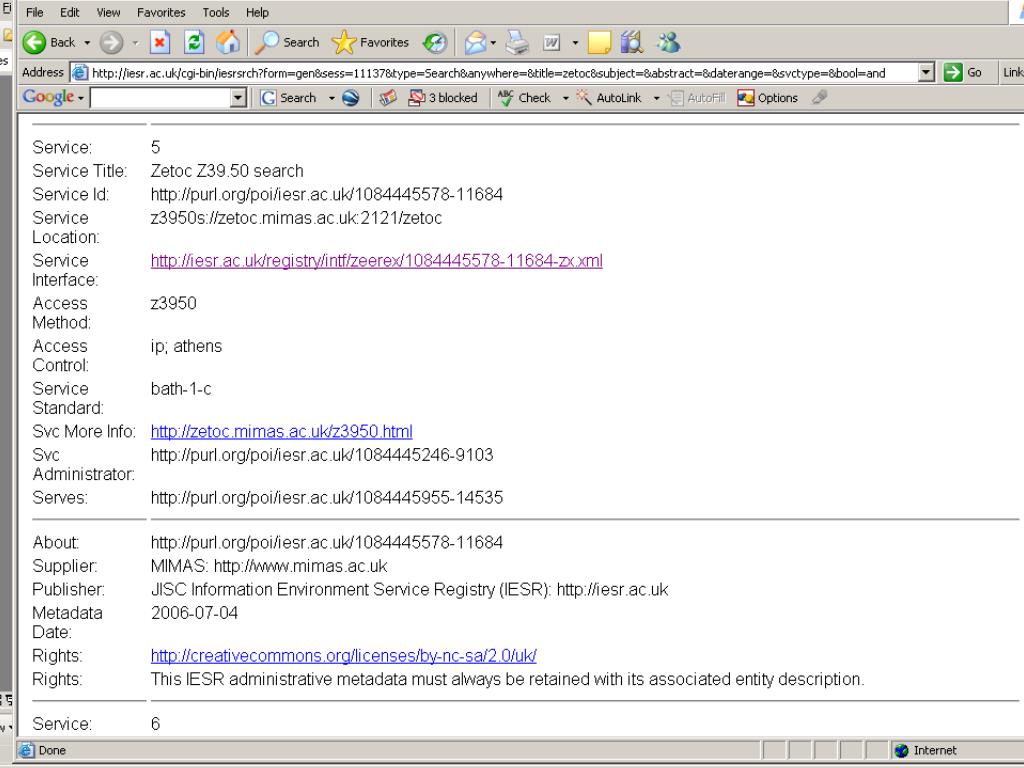Click the icon left of '3 blocked'
Image resolution: width=1024 pixels, height=768 pixels.
click(388, 98)
